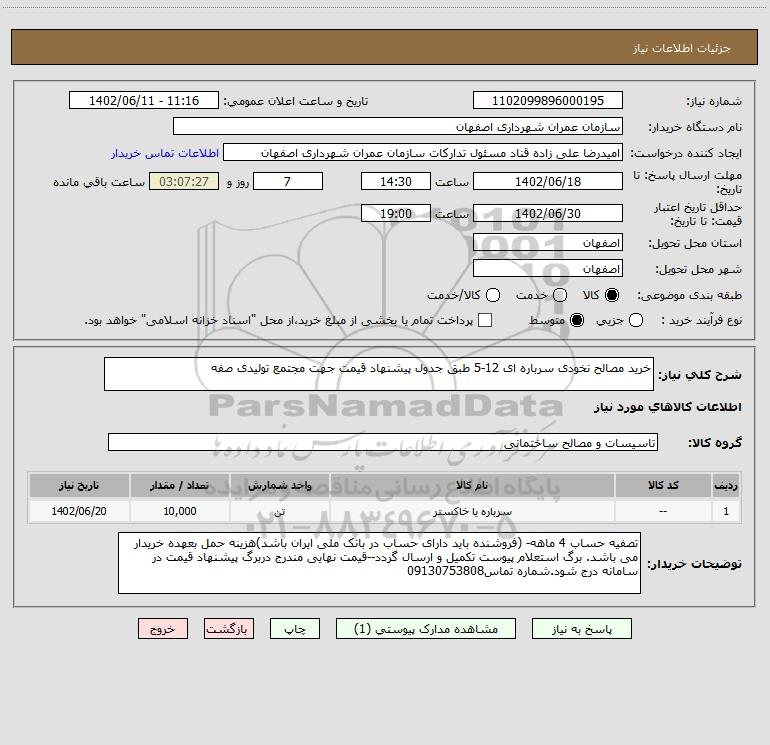This screenshot has height=745, width=770.
Task: Select the کالا/خدمت radio button
Action: pos(493,295)
